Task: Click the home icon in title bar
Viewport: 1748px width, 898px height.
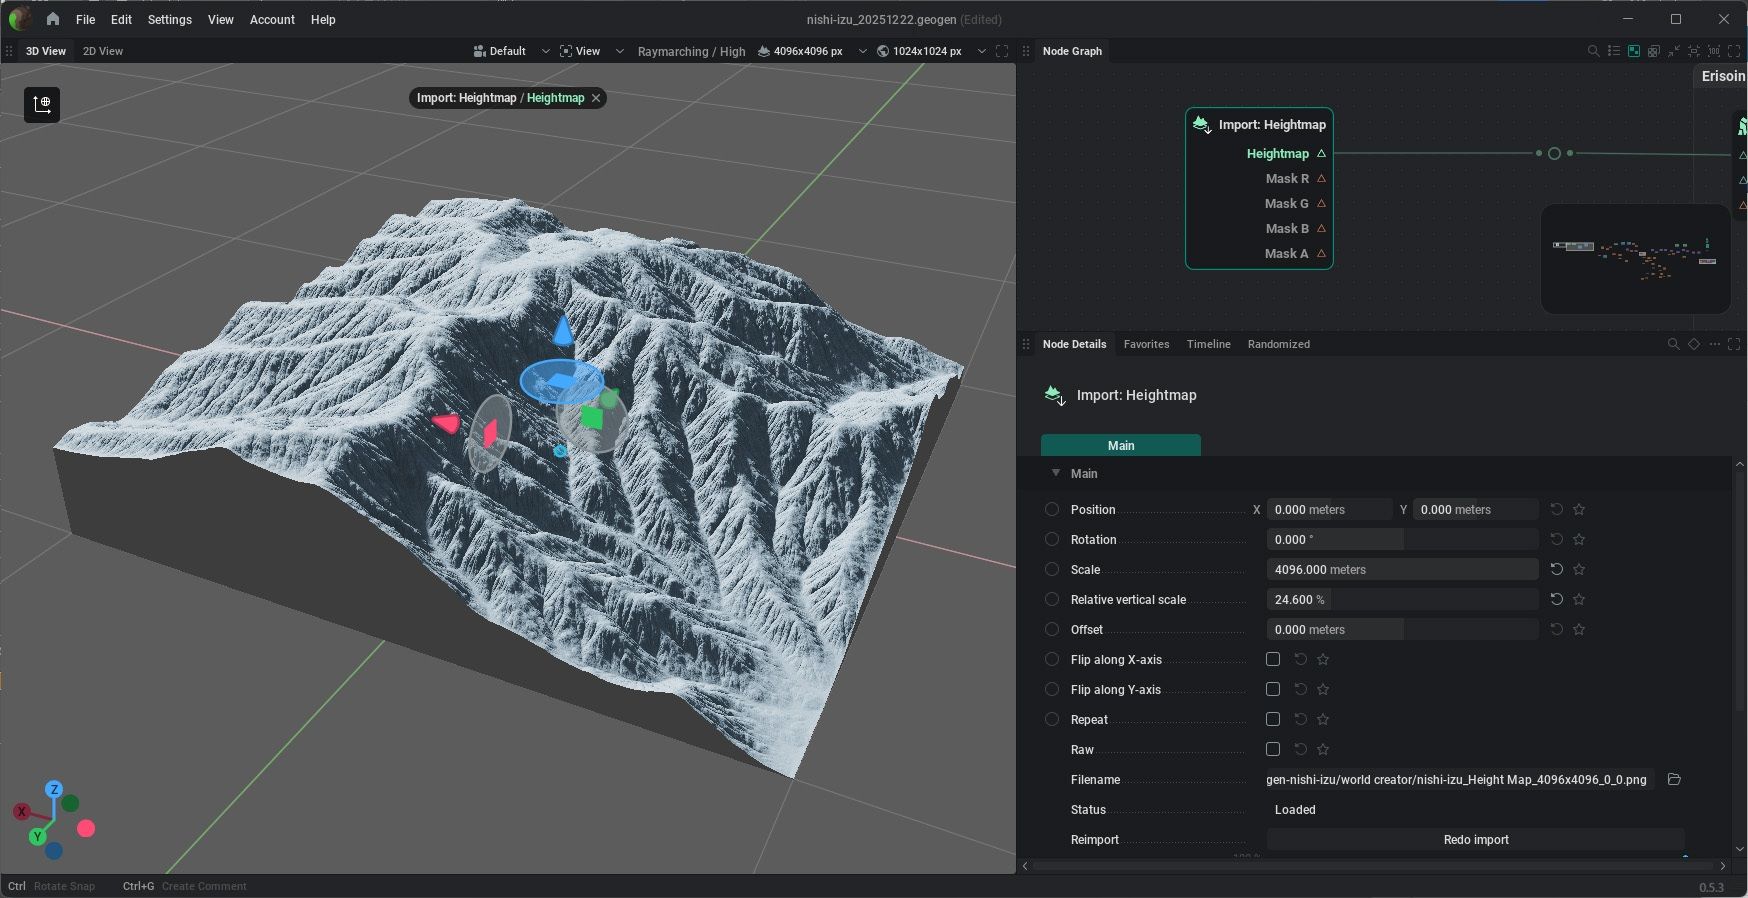Action: (x=52, y=19)
